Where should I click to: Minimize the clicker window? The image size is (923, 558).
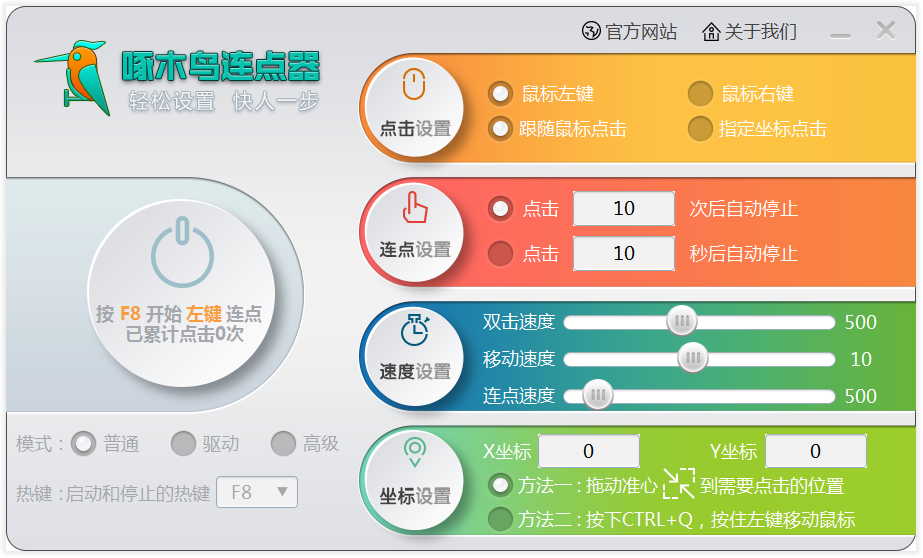[840, 33]
